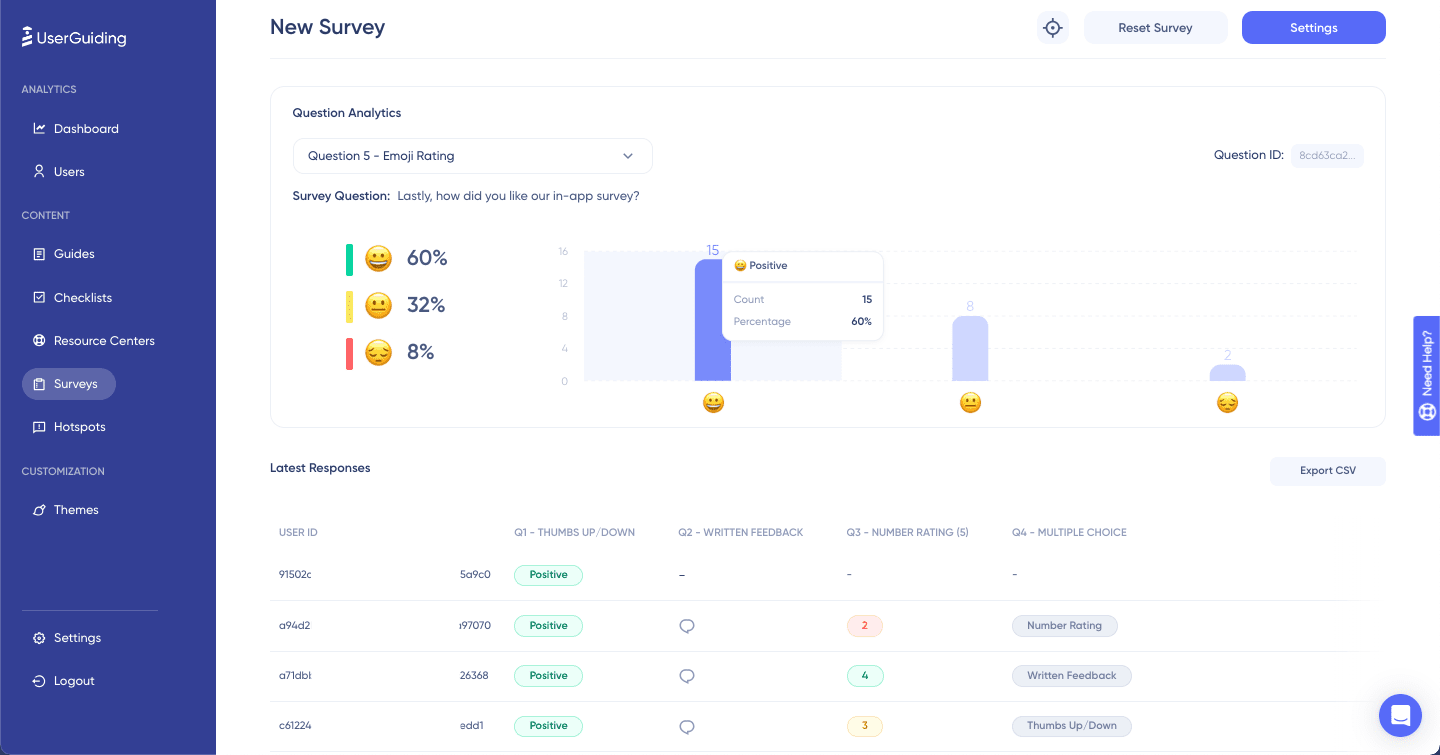Click the written feedback bubble in a94d2's row
The image size is (1440, 755).
click(687, 625)
